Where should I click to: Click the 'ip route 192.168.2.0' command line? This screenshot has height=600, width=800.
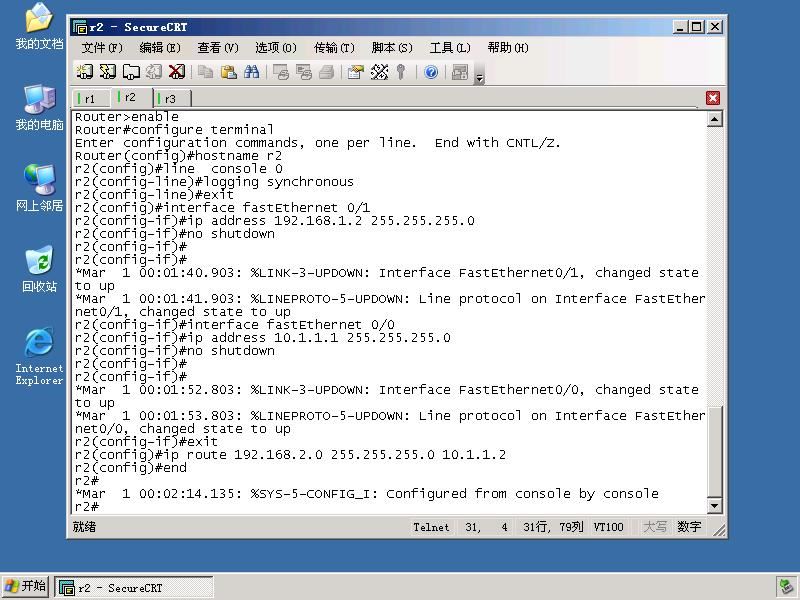click(x=290, y=455)
